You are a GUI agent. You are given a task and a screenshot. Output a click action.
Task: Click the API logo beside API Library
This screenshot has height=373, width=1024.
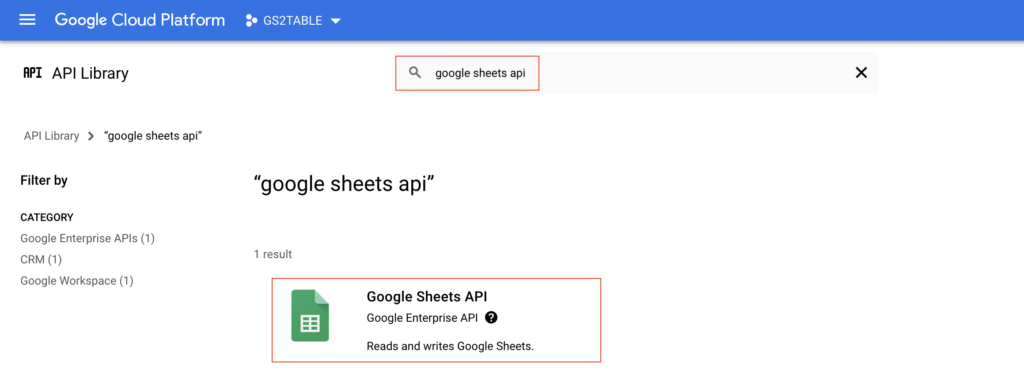click(x=32, y=73)
